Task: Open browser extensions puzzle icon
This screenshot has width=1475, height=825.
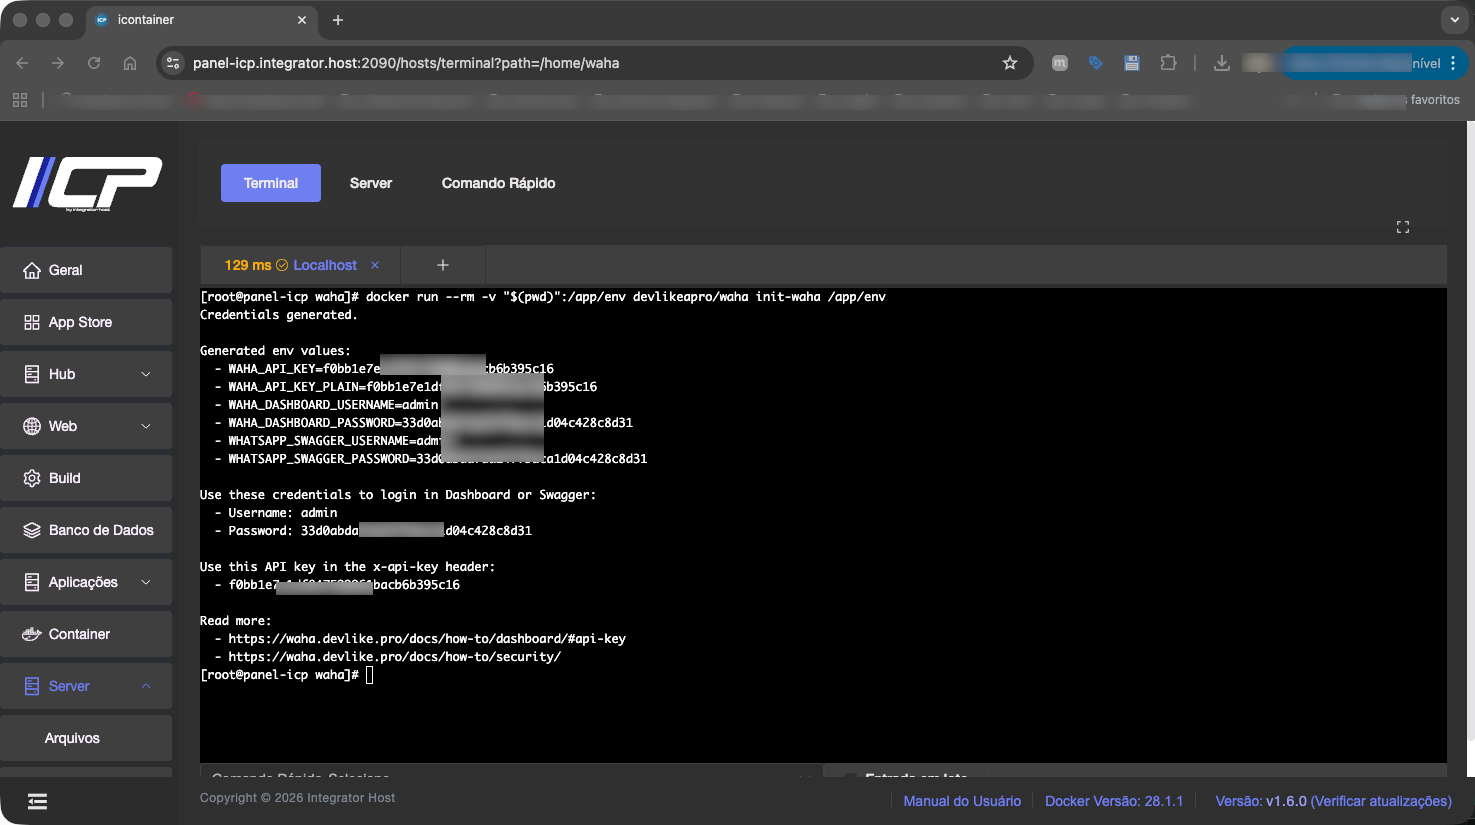Action: [x=1168, y=63]
